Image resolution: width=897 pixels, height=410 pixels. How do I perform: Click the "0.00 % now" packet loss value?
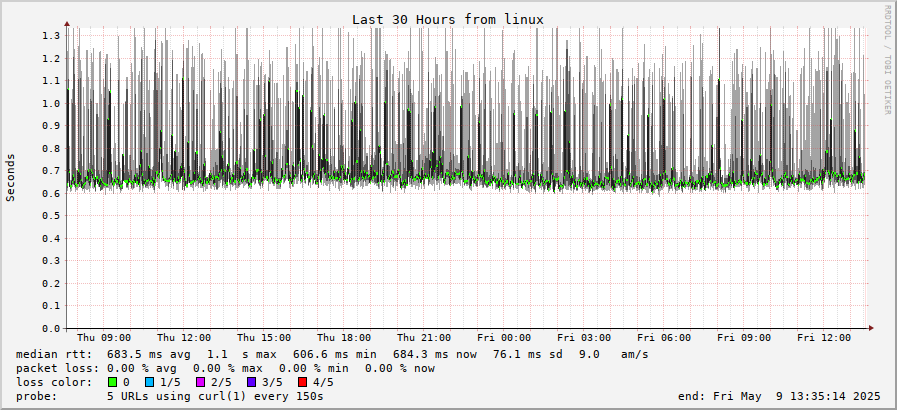[400, 368]
